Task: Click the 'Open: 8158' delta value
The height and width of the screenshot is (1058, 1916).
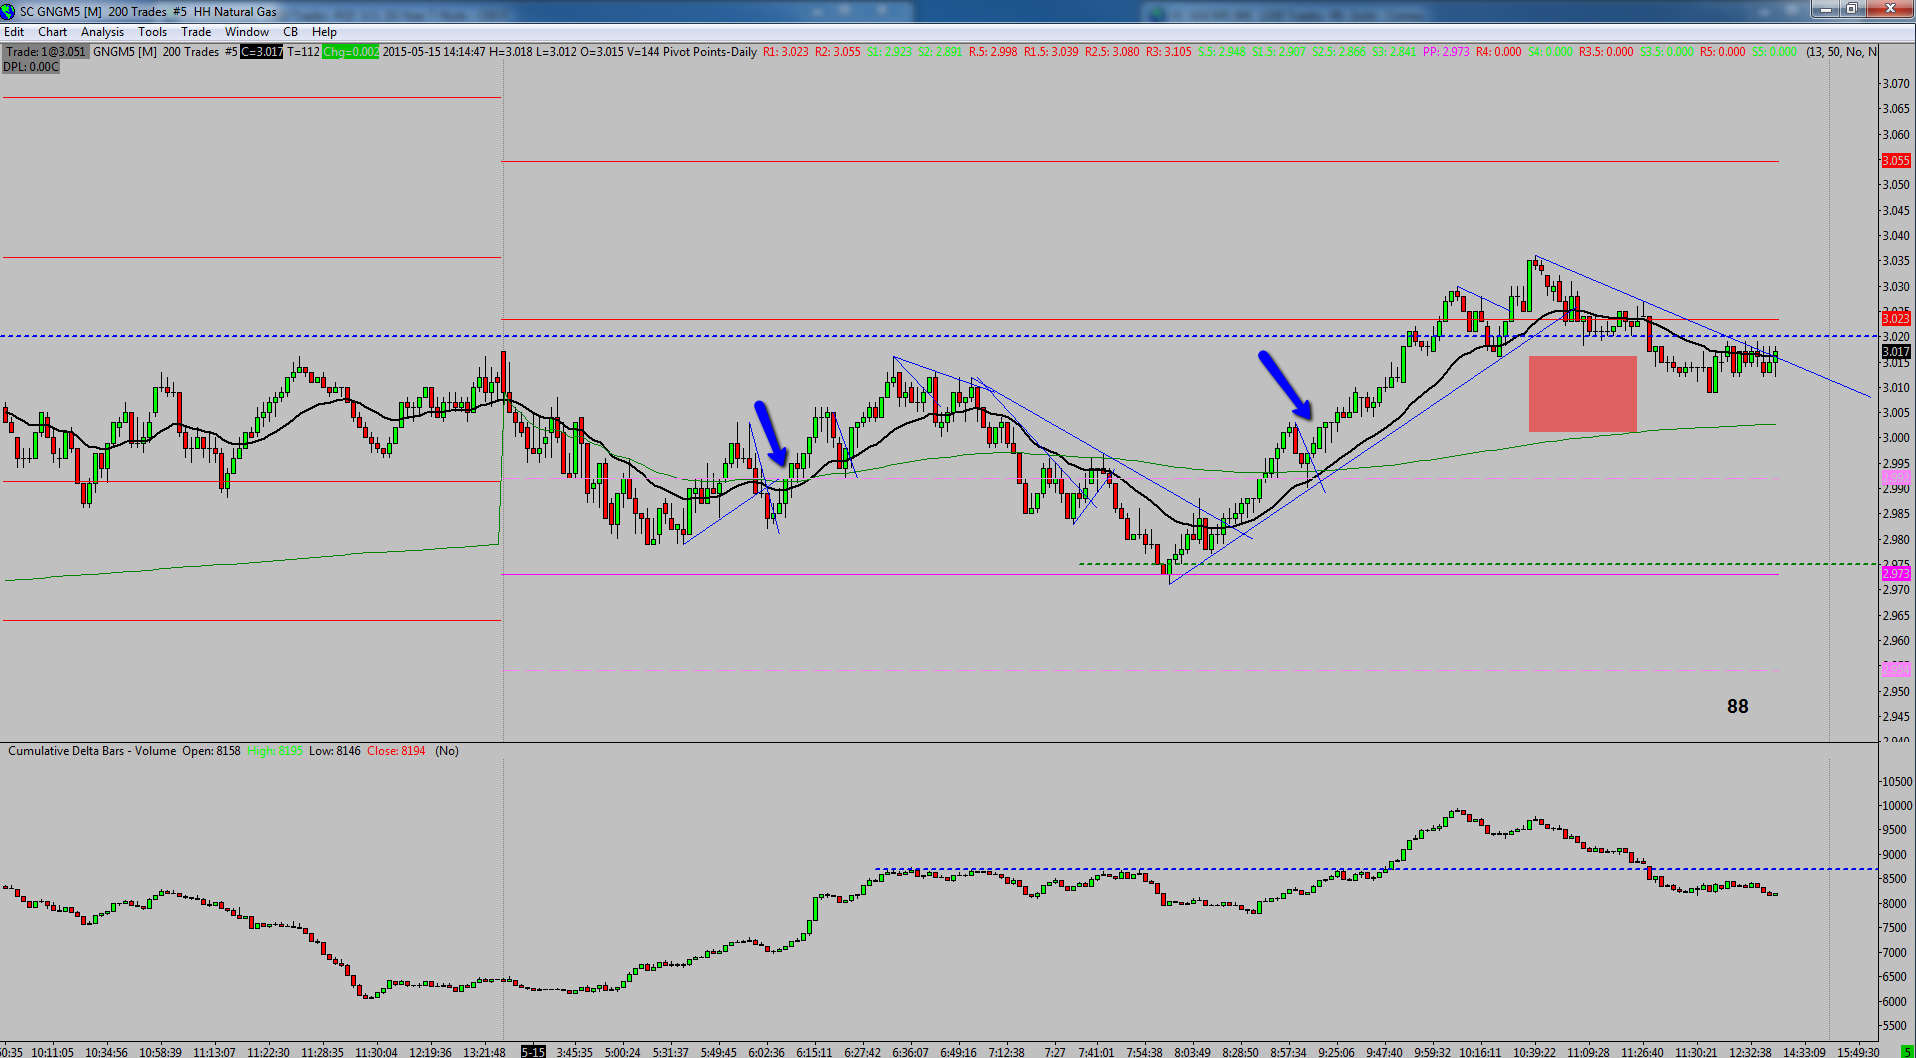Action: pyautogui.click(x=211, y=751)
